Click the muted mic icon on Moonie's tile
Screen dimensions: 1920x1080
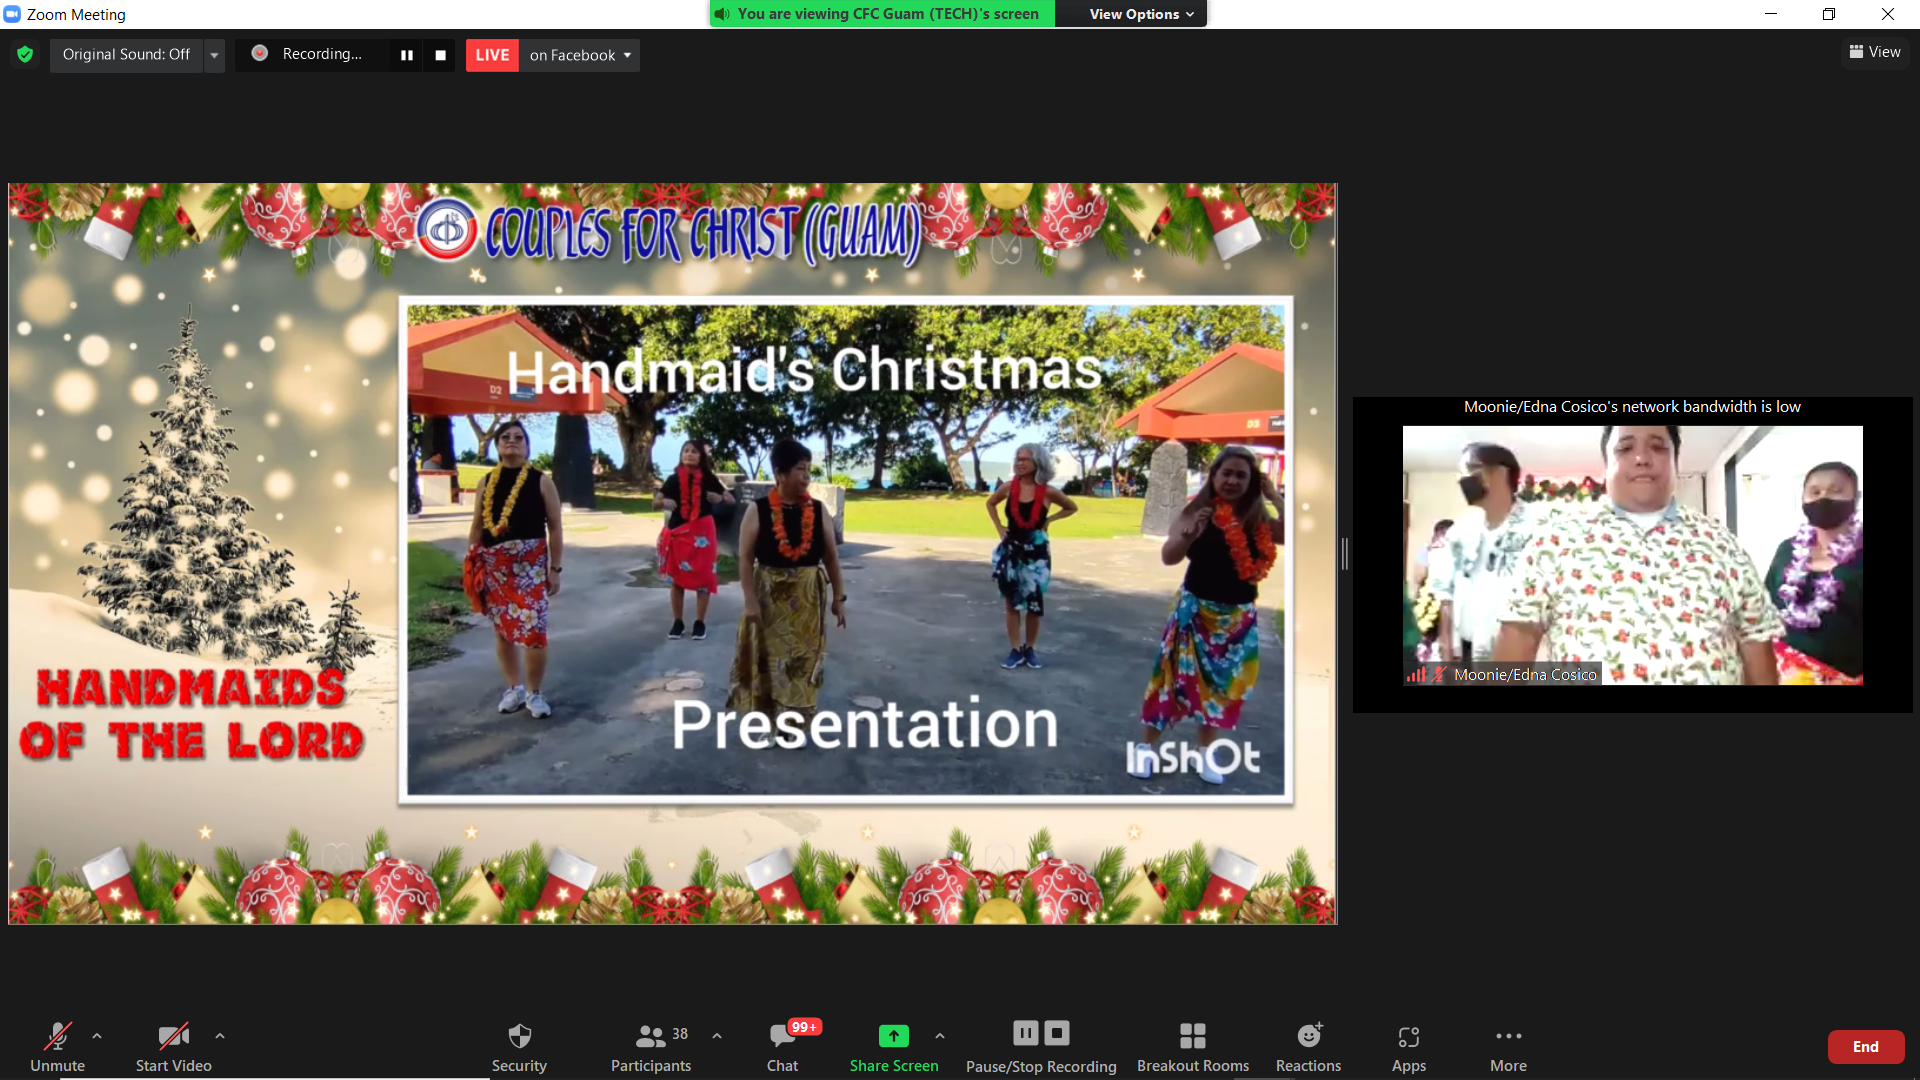1439,675
